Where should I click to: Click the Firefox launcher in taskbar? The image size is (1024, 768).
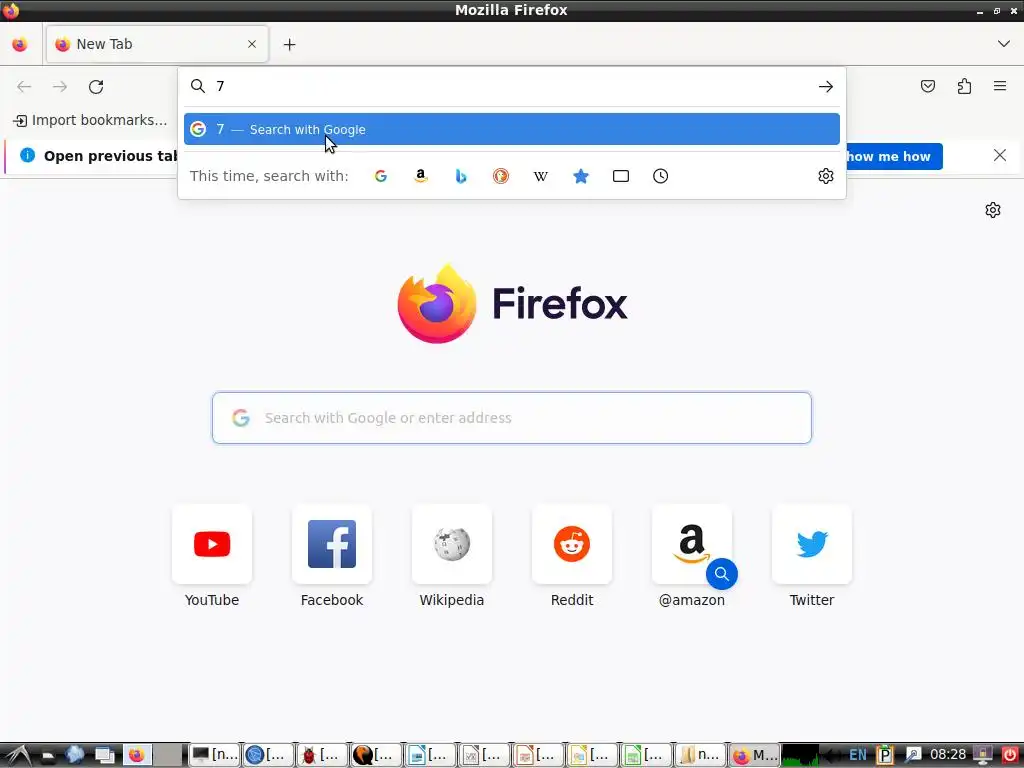tap(136, 756)
